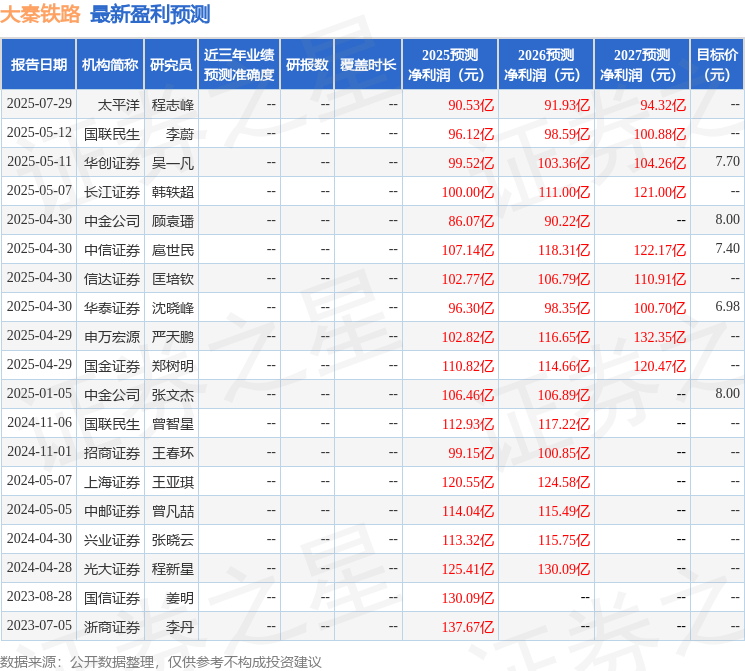This screenshot has width=745, height=671.
Task: Click target price 7.70
Action: [727, 162]
